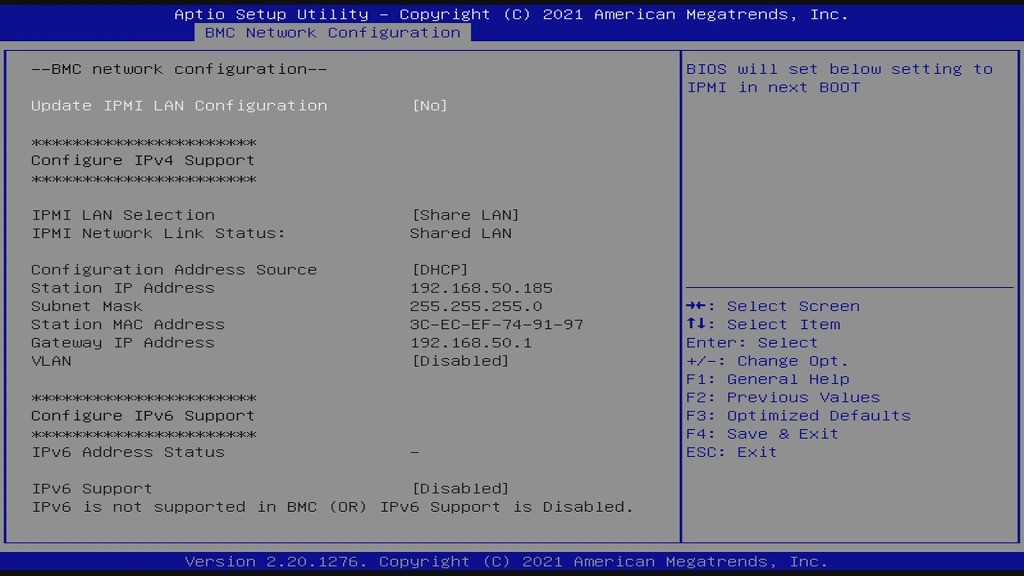The width and height of the screenshot is (1024, 576).
Task: Click the F4: Save & Exit hint
Action: [x=762, y=433]
